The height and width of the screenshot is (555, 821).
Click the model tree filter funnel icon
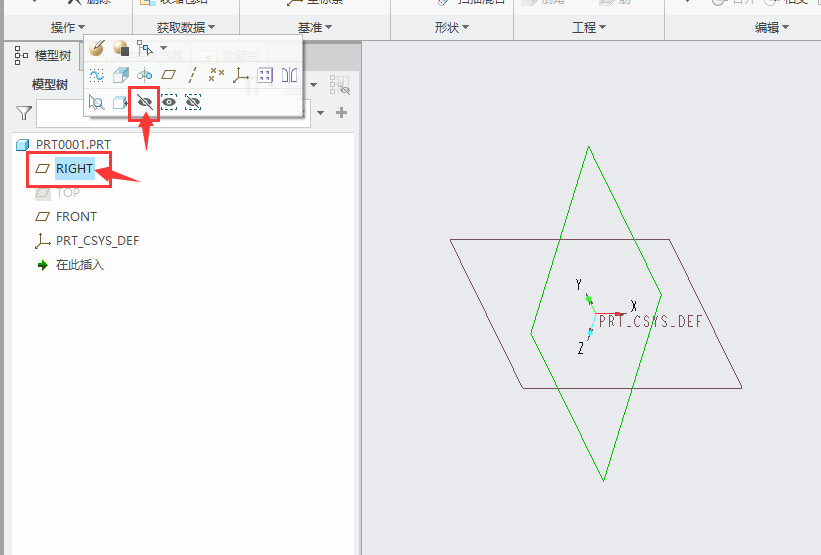[x=24, y=113]
